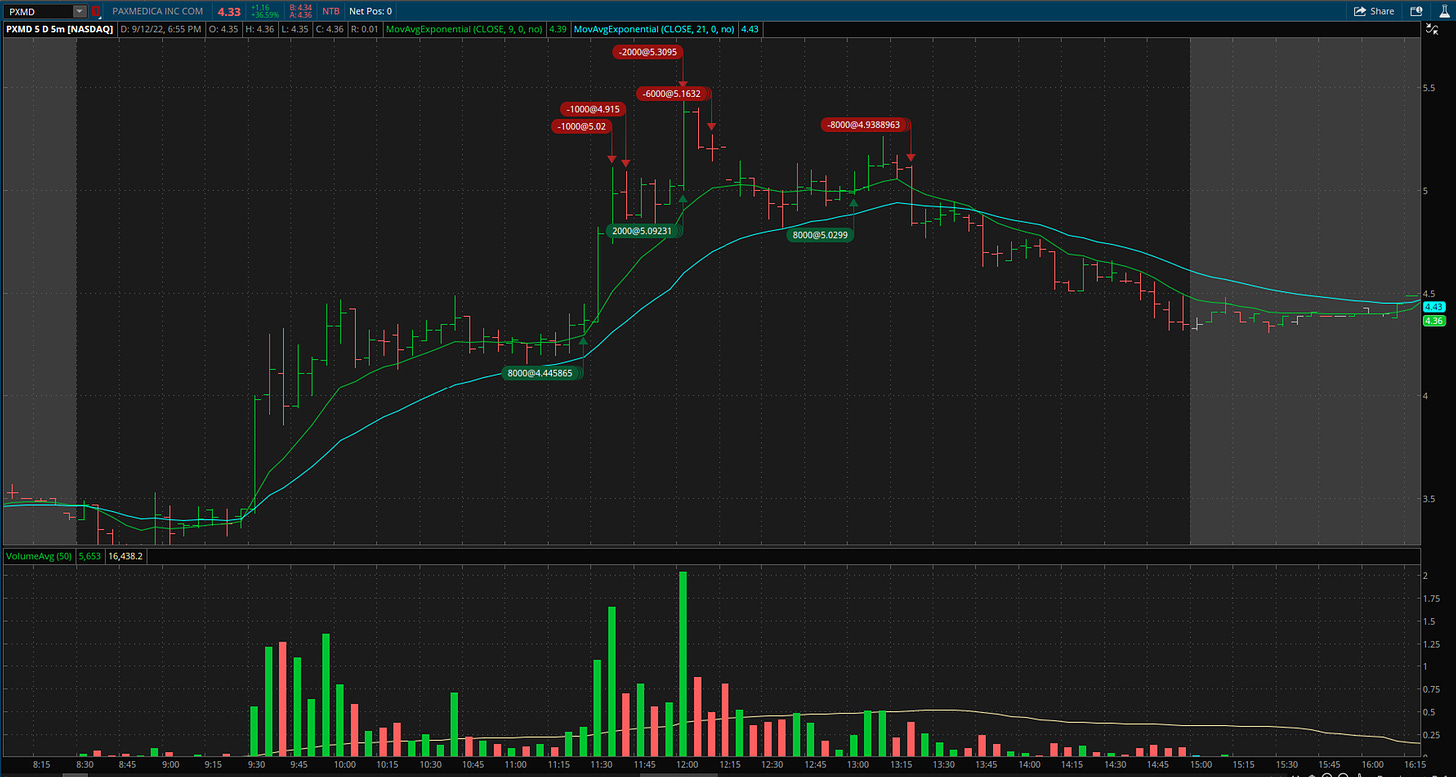
Task: Click the volume value 16,438.2
Action: [x=127, y=556]
